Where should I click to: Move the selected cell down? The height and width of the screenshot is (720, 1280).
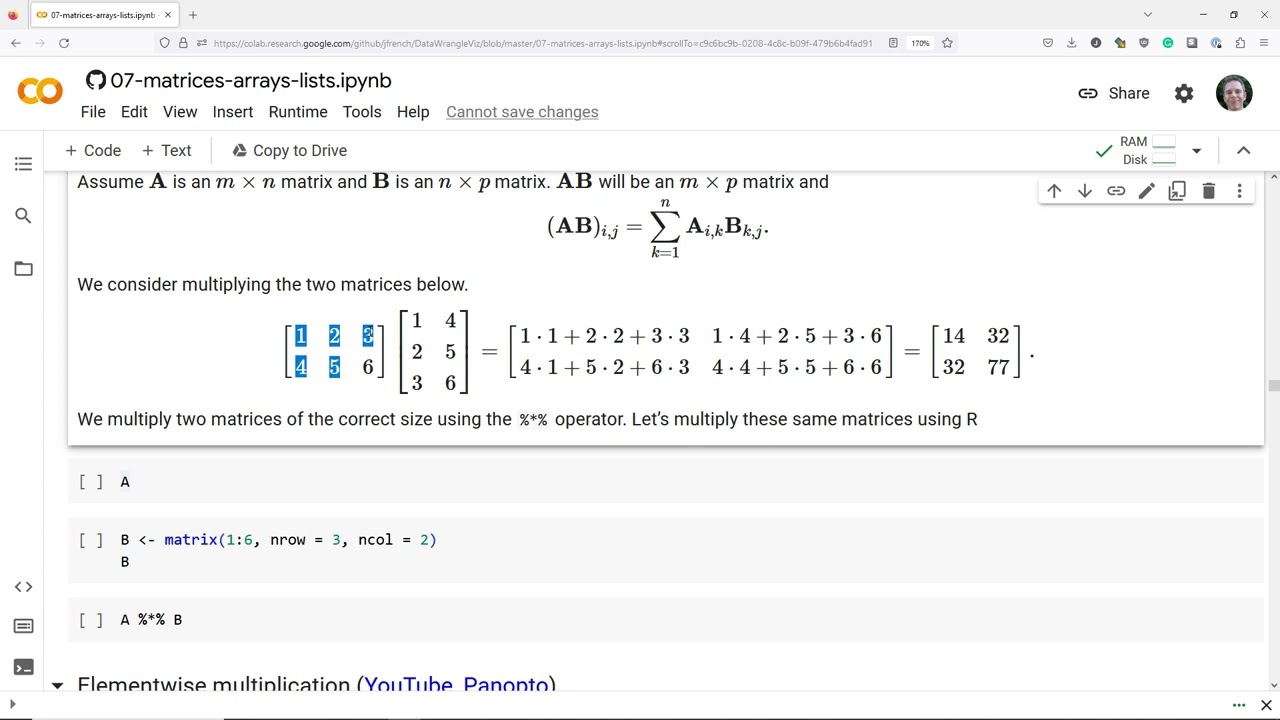[1085, 191]
